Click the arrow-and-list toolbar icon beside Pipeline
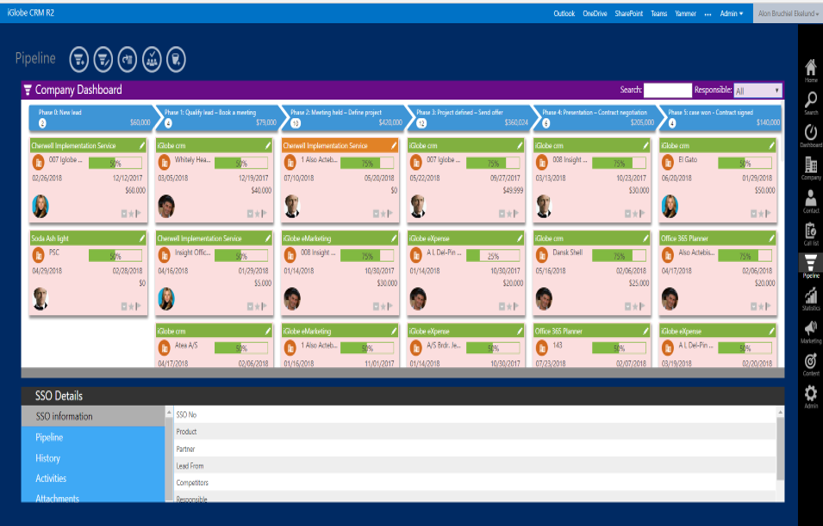The height and width of the screenshot is (526, 823). coord(128,59)
